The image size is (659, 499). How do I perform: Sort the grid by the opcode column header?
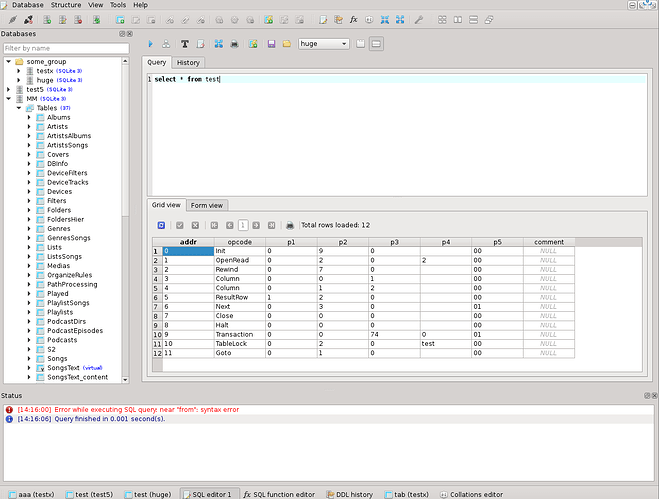click(x=240, y=242)
